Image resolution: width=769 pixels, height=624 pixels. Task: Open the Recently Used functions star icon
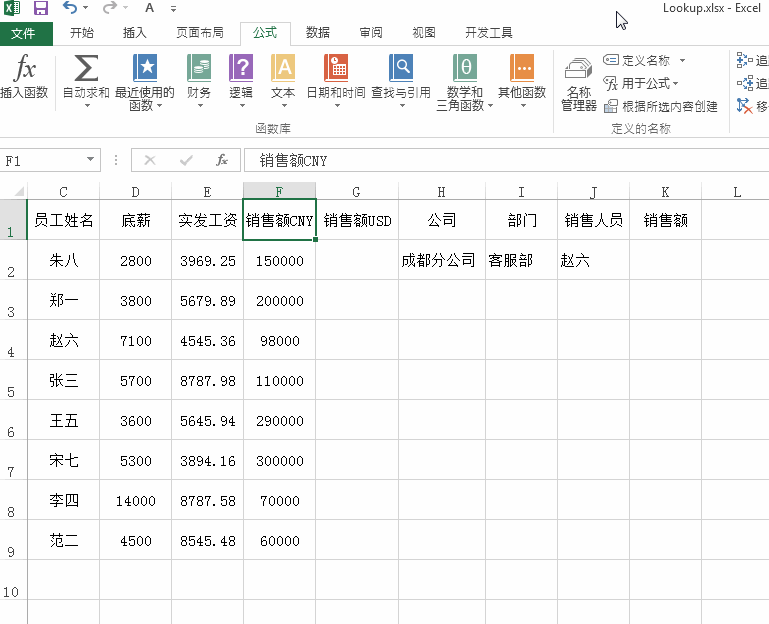point(145,68)
